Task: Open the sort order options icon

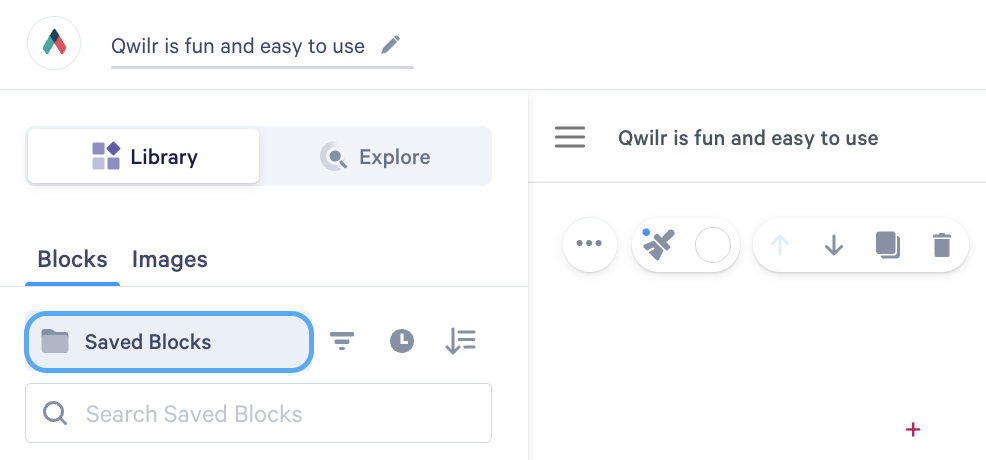Action: pyautogui.click(x=460, y=341)
